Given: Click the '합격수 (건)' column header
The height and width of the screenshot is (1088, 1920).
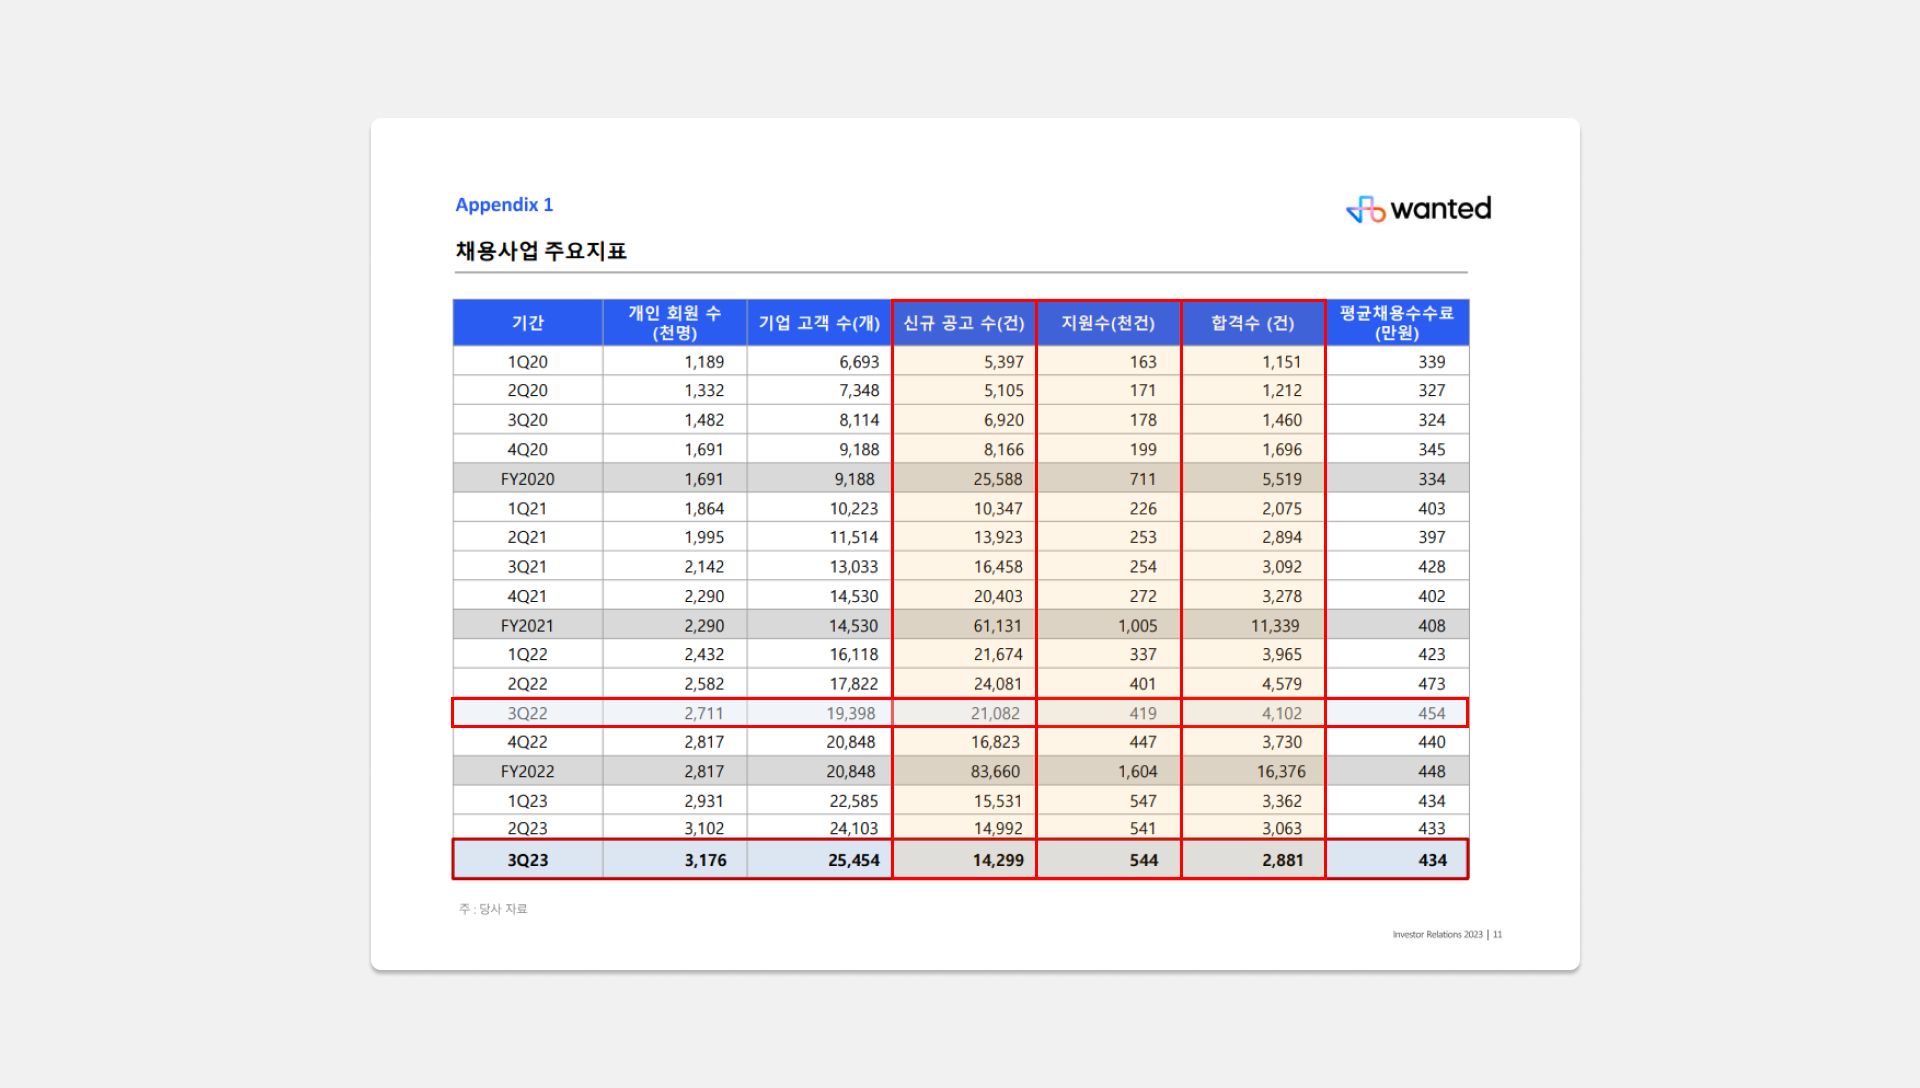Looking at the screenshot, I should coord(1253,323).
